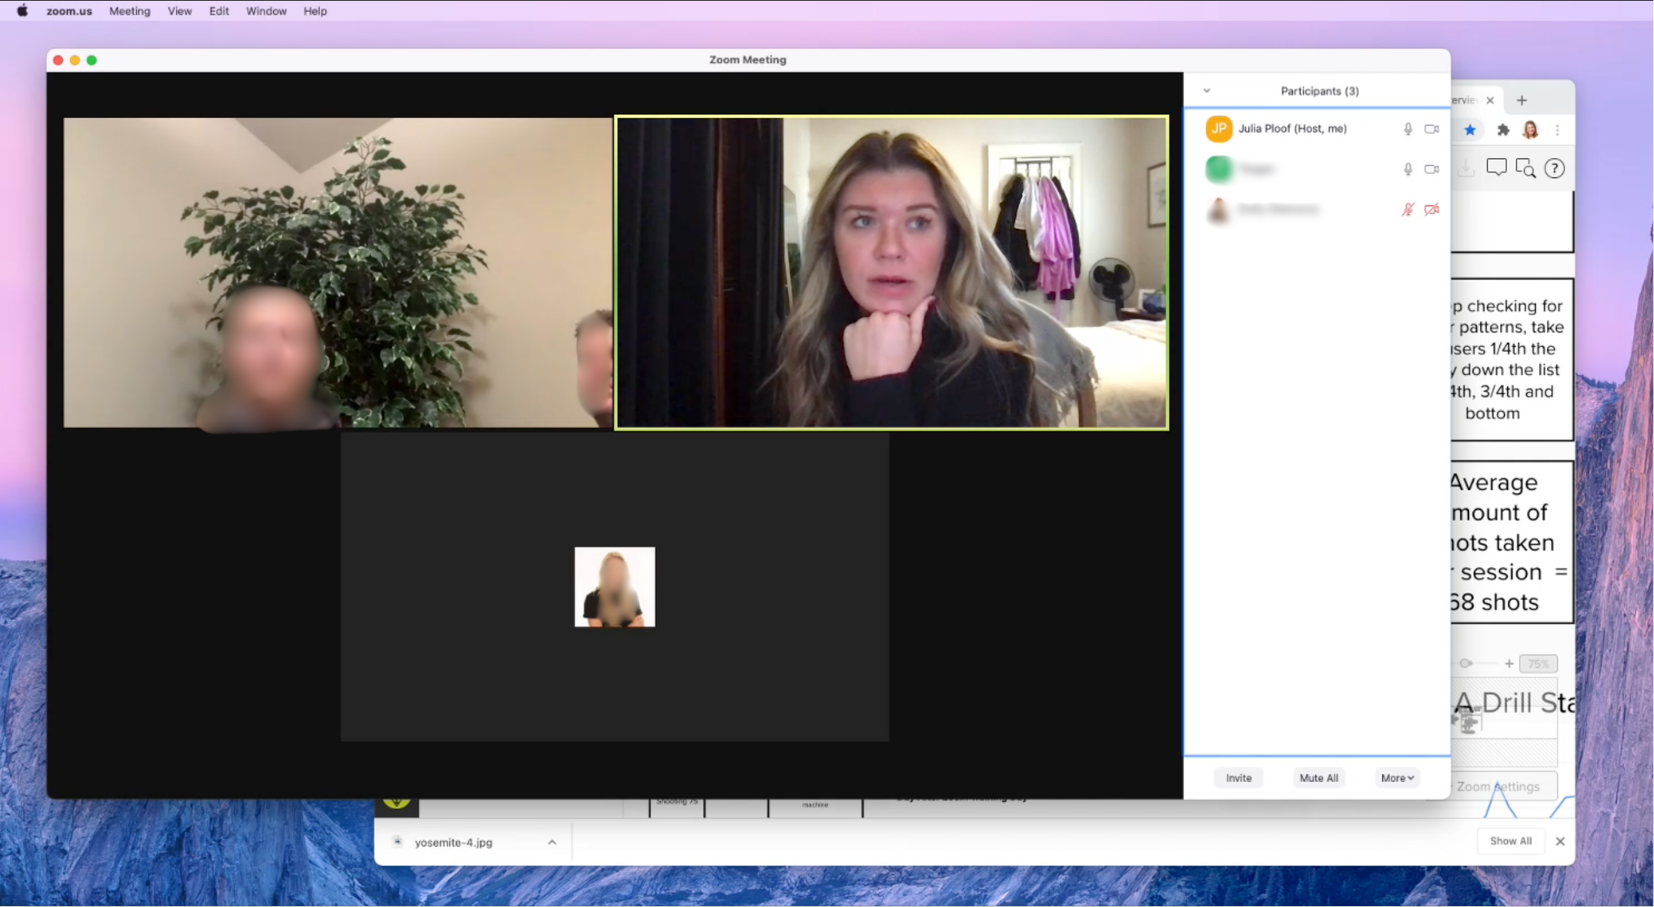
Task: Toggle Julia Ploof's video camera icon
Action: coord(1432,129)
